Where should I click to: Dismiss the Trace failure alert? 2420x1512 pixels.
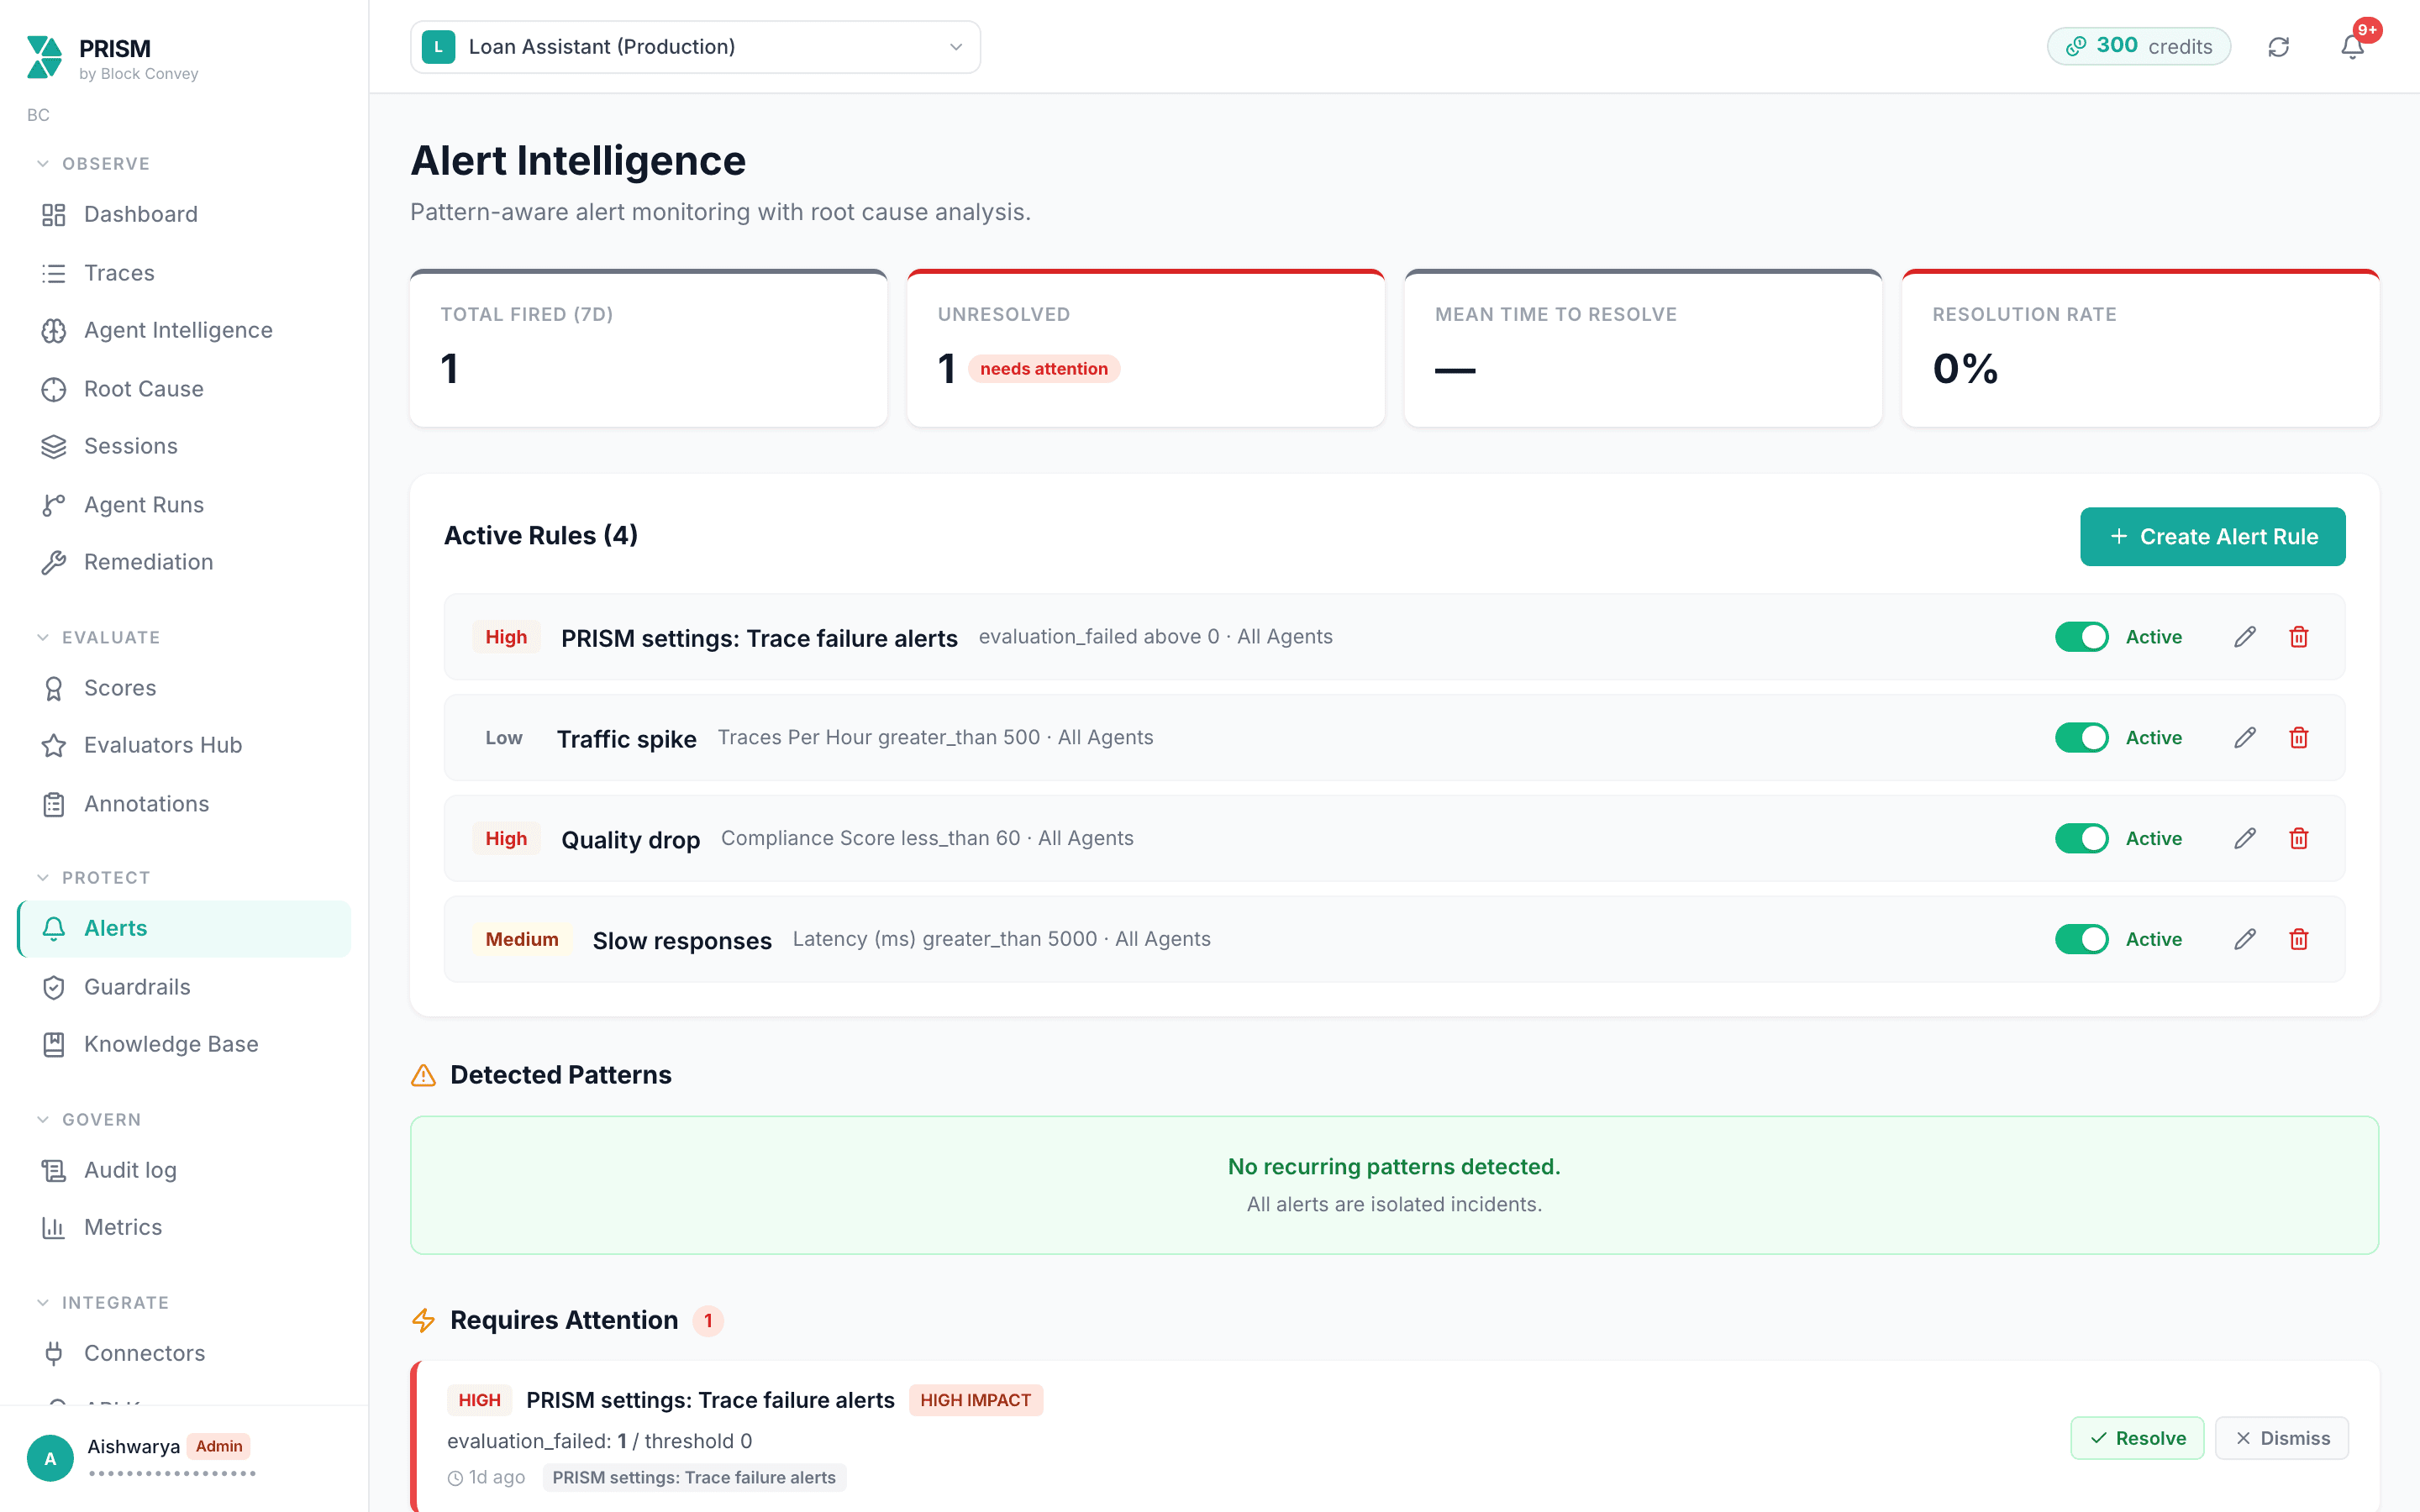(x=2281, y=1438)
